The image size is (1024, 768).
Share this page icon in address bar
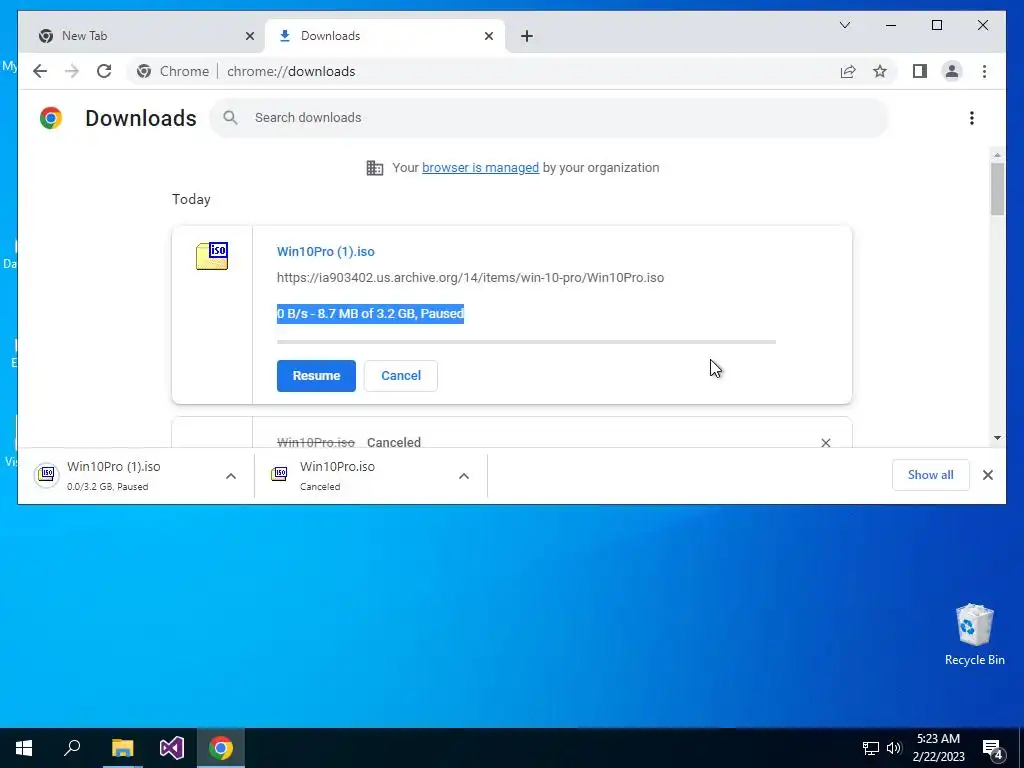click(x=848, y=71)
